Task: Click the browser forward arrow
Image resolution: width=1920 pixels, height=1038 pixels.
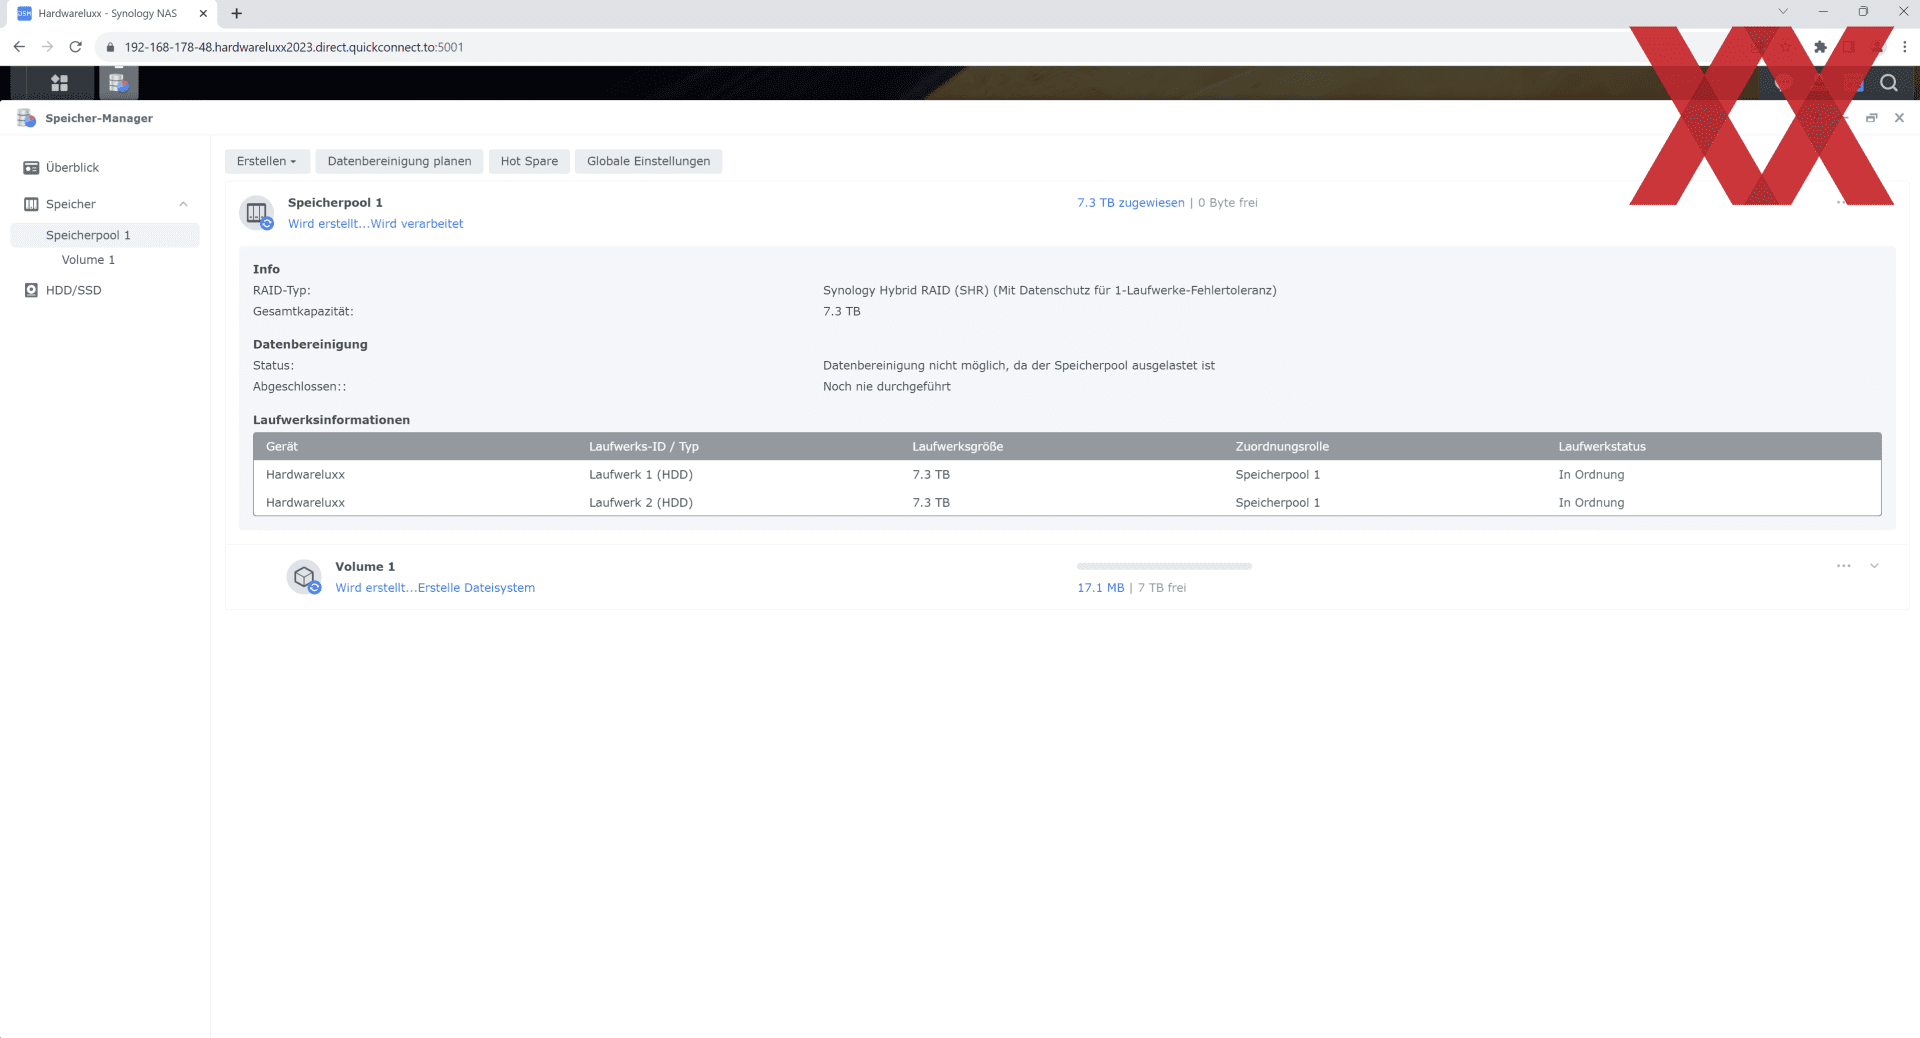Action: tap(47, 47)
